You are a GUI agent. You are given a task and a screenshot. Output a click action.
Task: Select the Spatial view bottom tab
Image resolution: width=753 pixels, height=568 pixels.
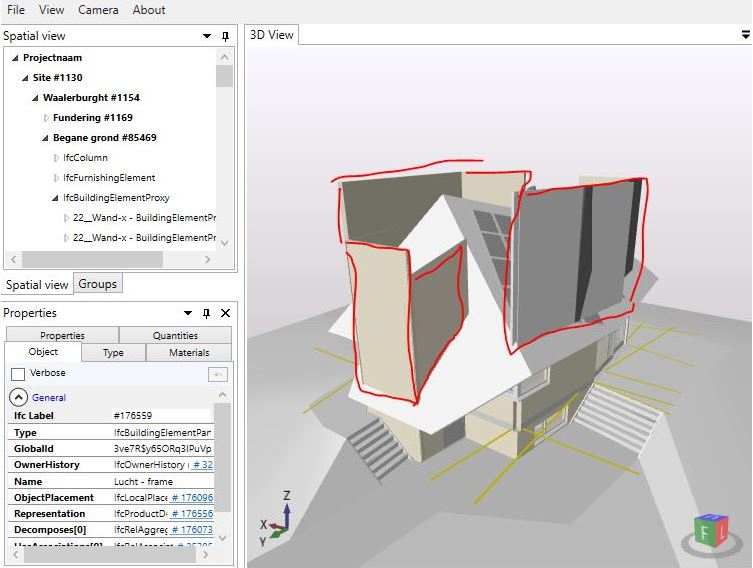coord(37,285)
